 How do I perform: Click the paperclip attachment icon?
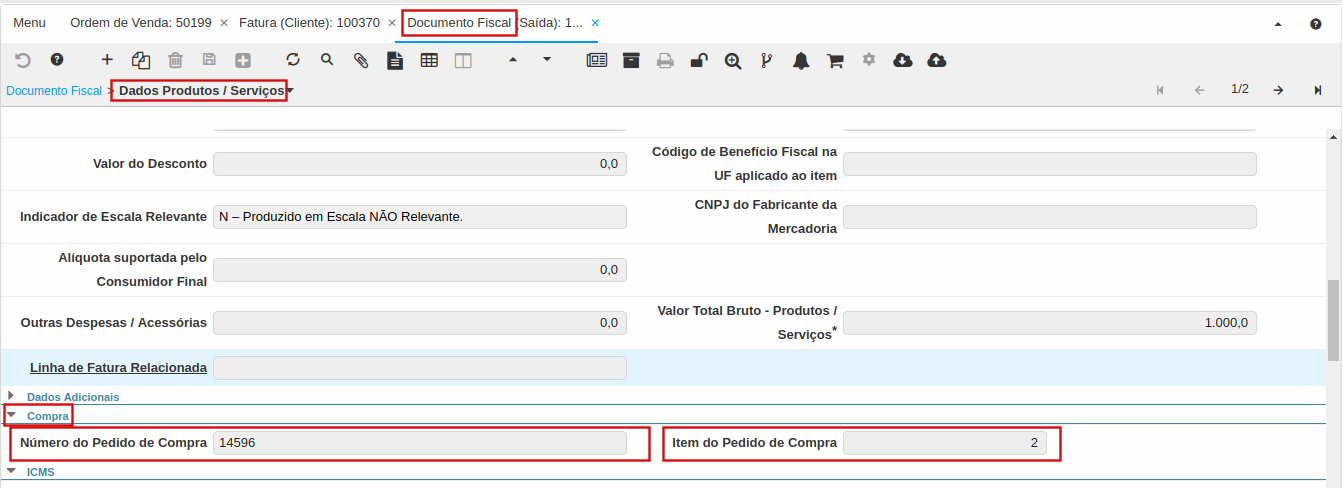(x=361, y=60)
